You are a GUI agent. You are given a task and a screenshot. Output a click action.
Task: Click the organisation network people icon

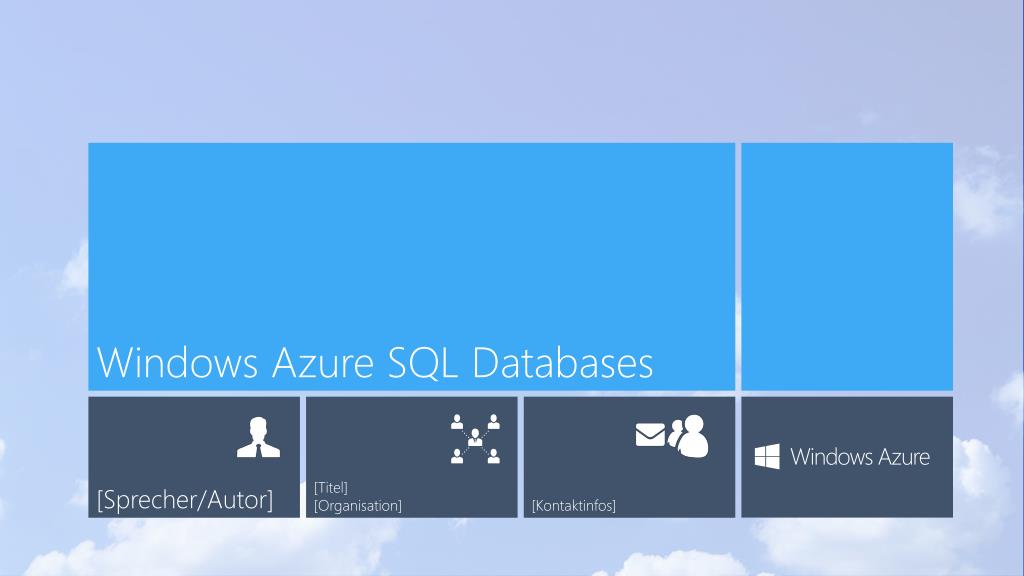[x=475, y=438]
